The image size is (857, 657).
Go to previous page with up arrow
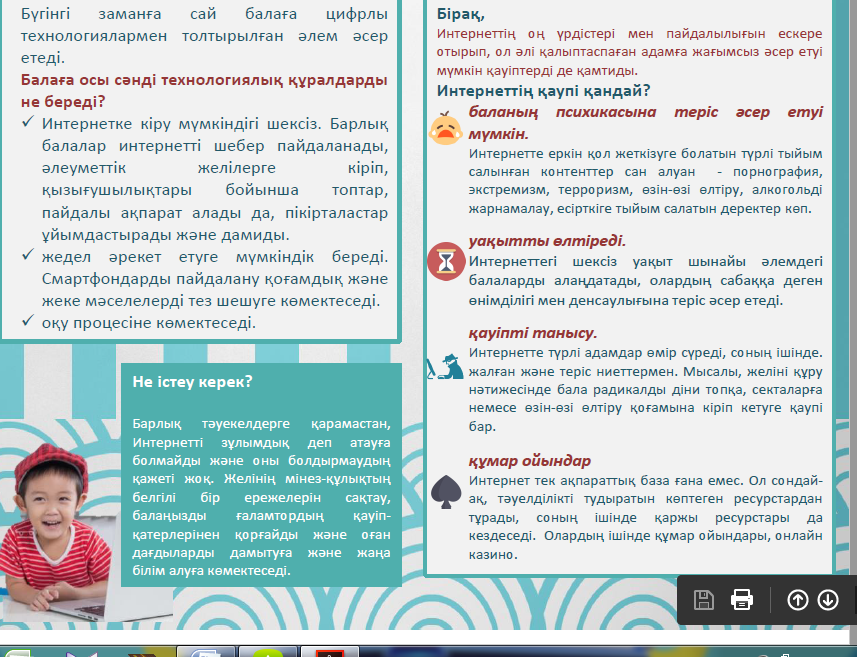798,600
